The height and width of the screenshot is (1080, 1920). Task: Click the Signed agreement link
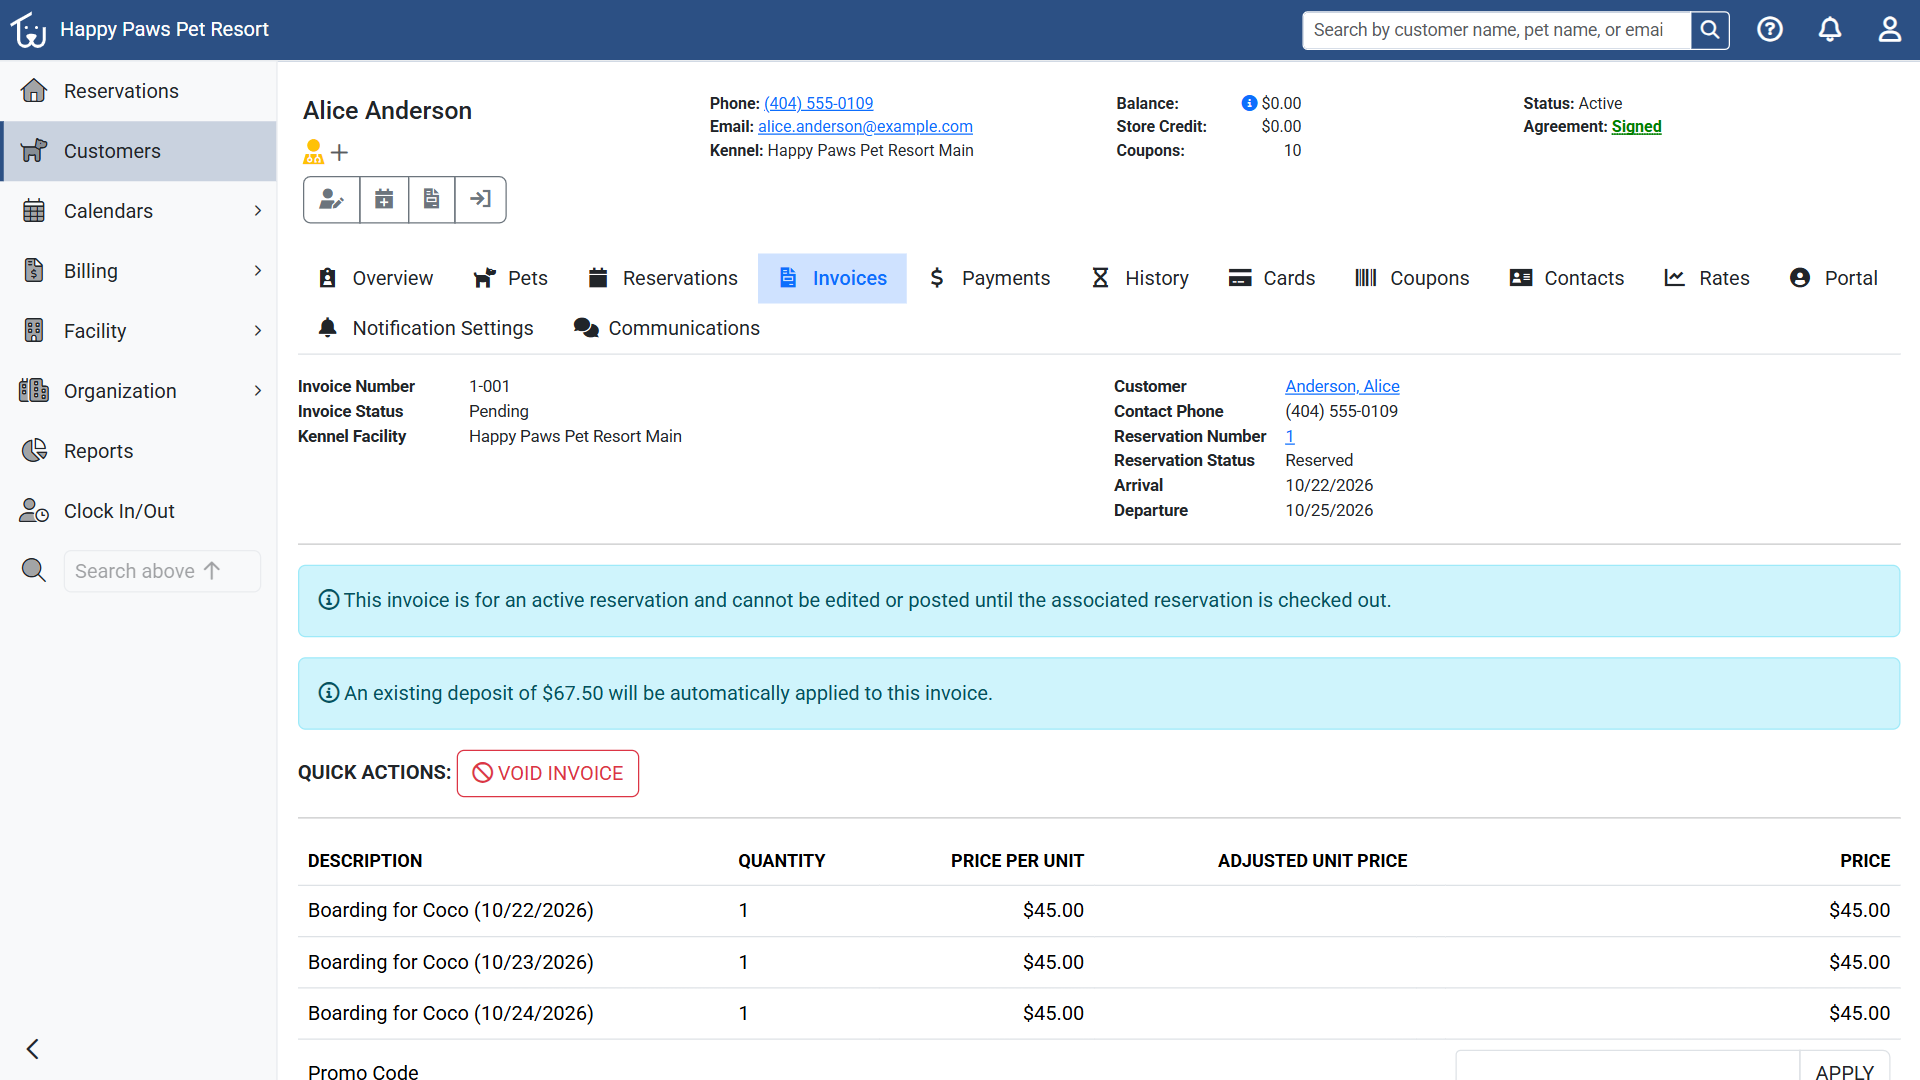point(1636,126)
